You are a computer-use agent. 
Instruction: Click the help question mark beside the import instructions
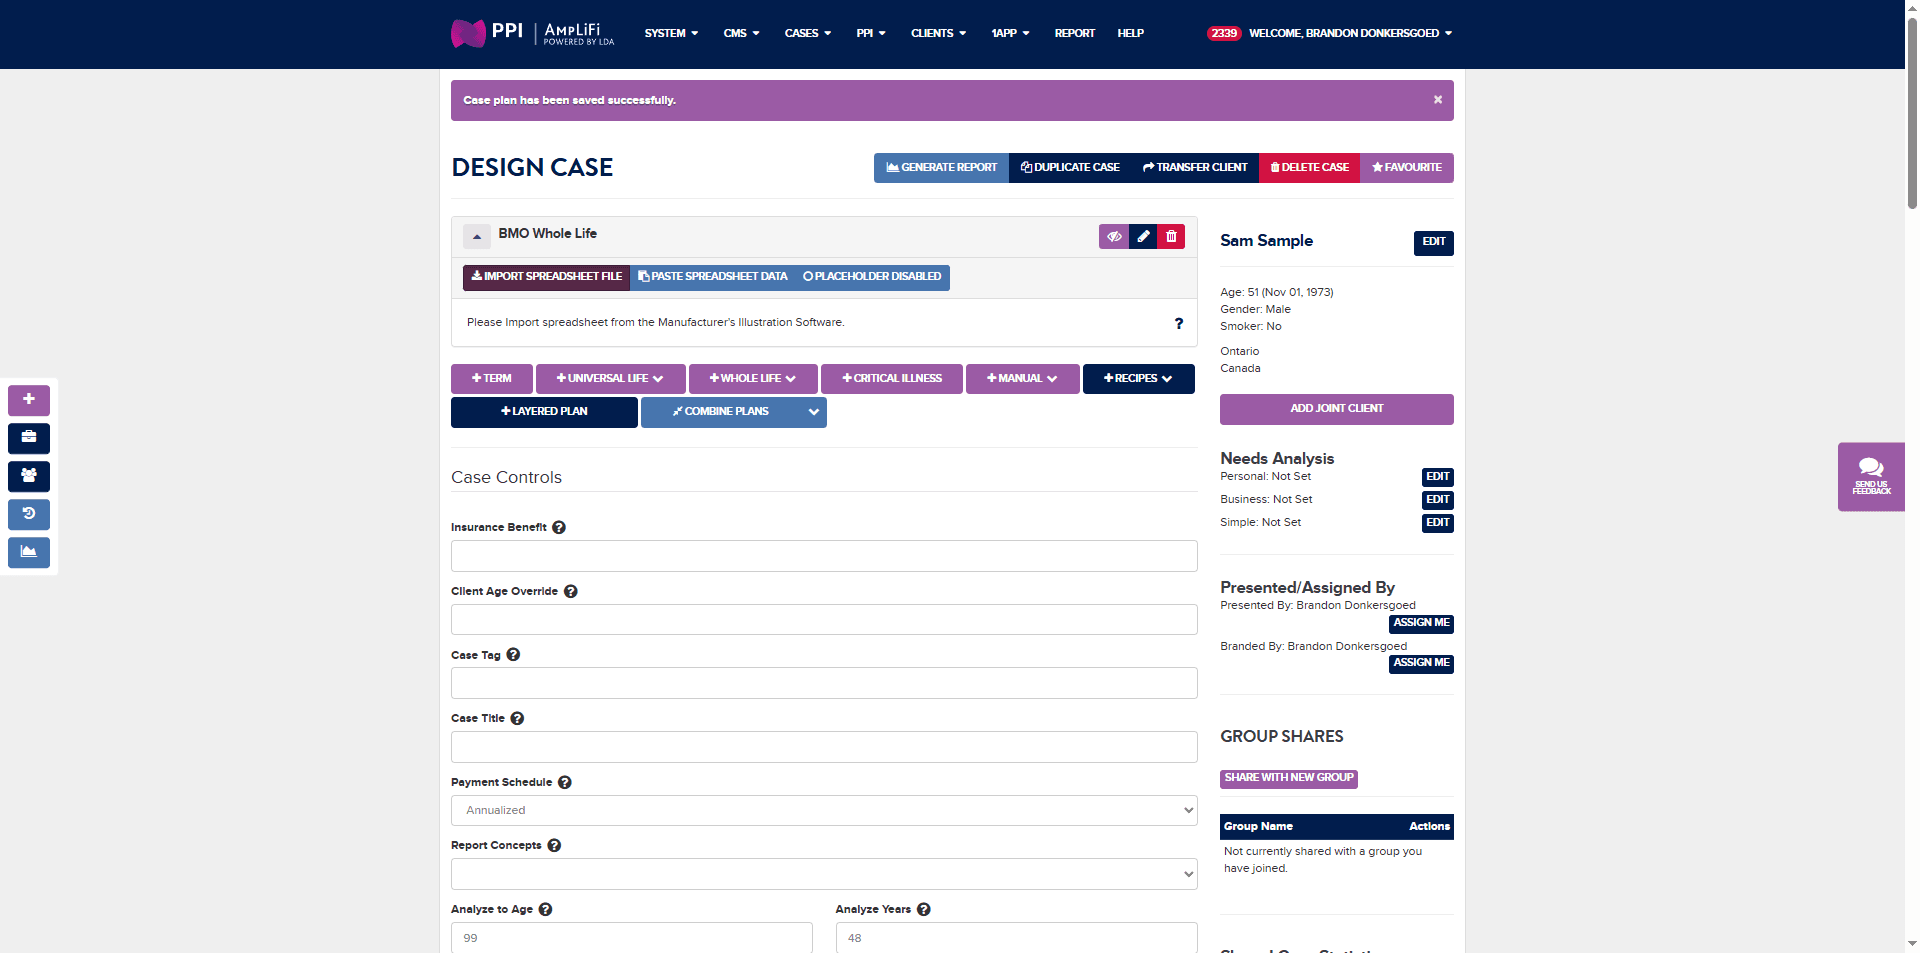click(1178, 323)
